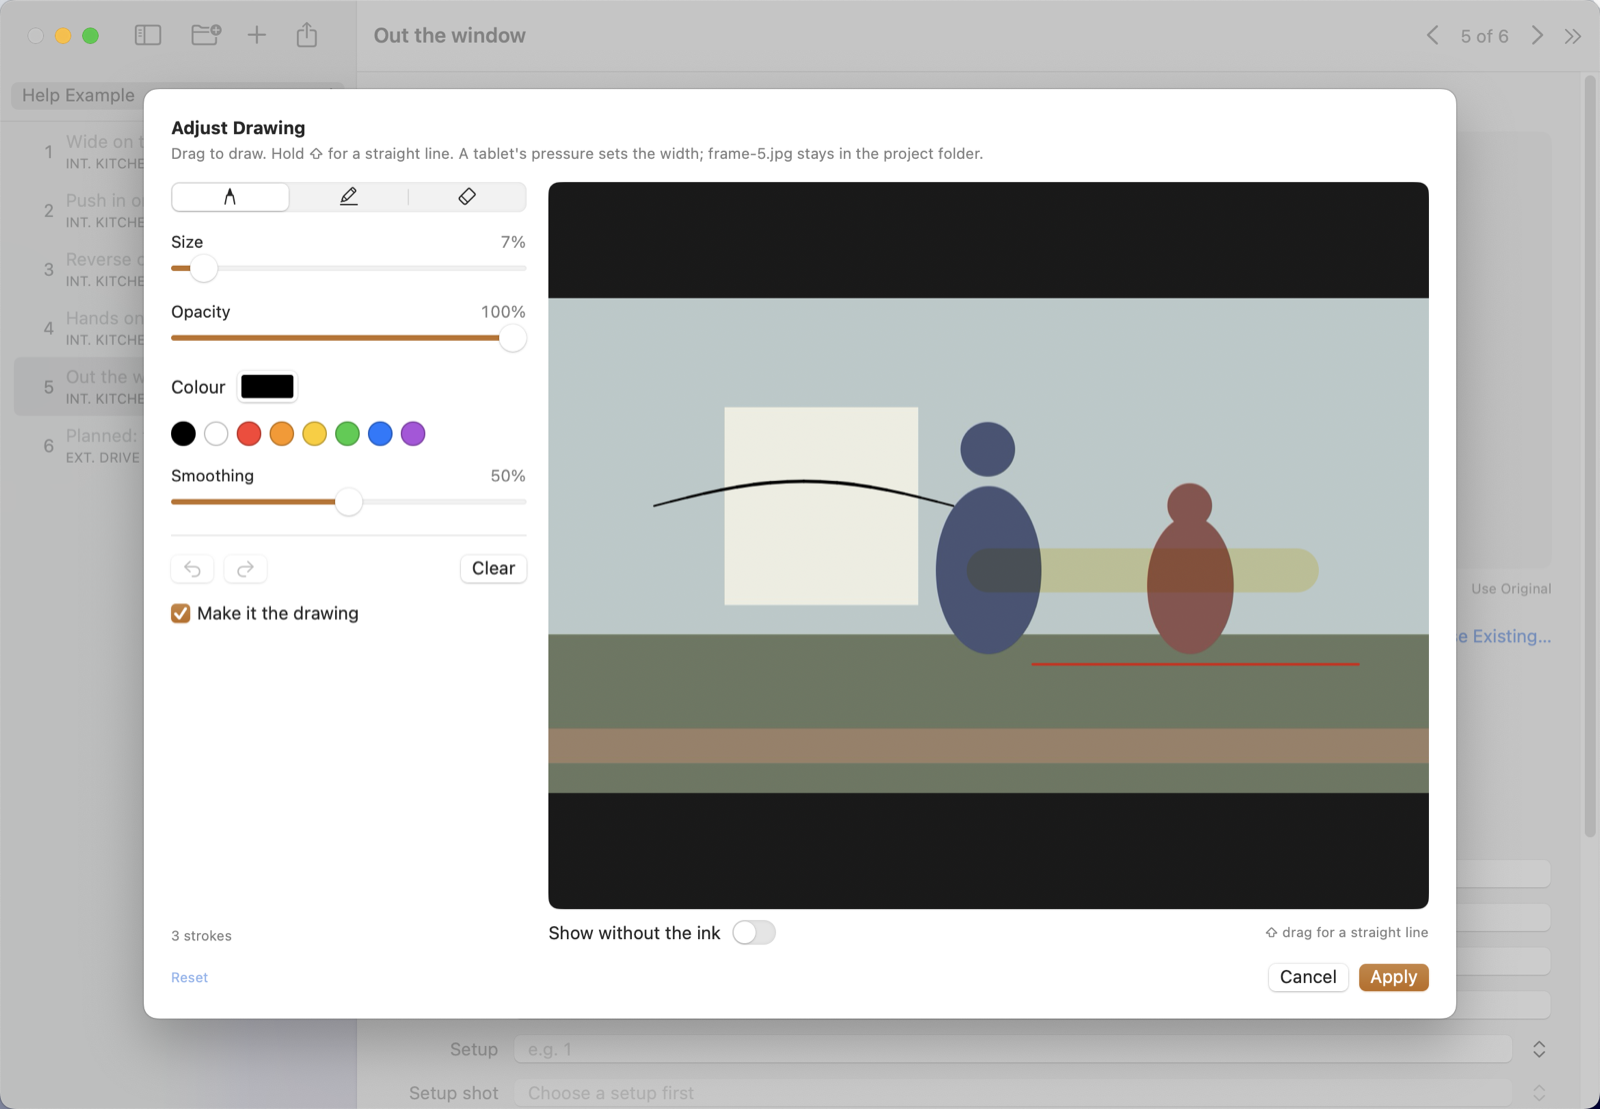This screenshot has height=1109, width=1600.
Task: Select the marker highlighter tool
Action: coord(348,197)
